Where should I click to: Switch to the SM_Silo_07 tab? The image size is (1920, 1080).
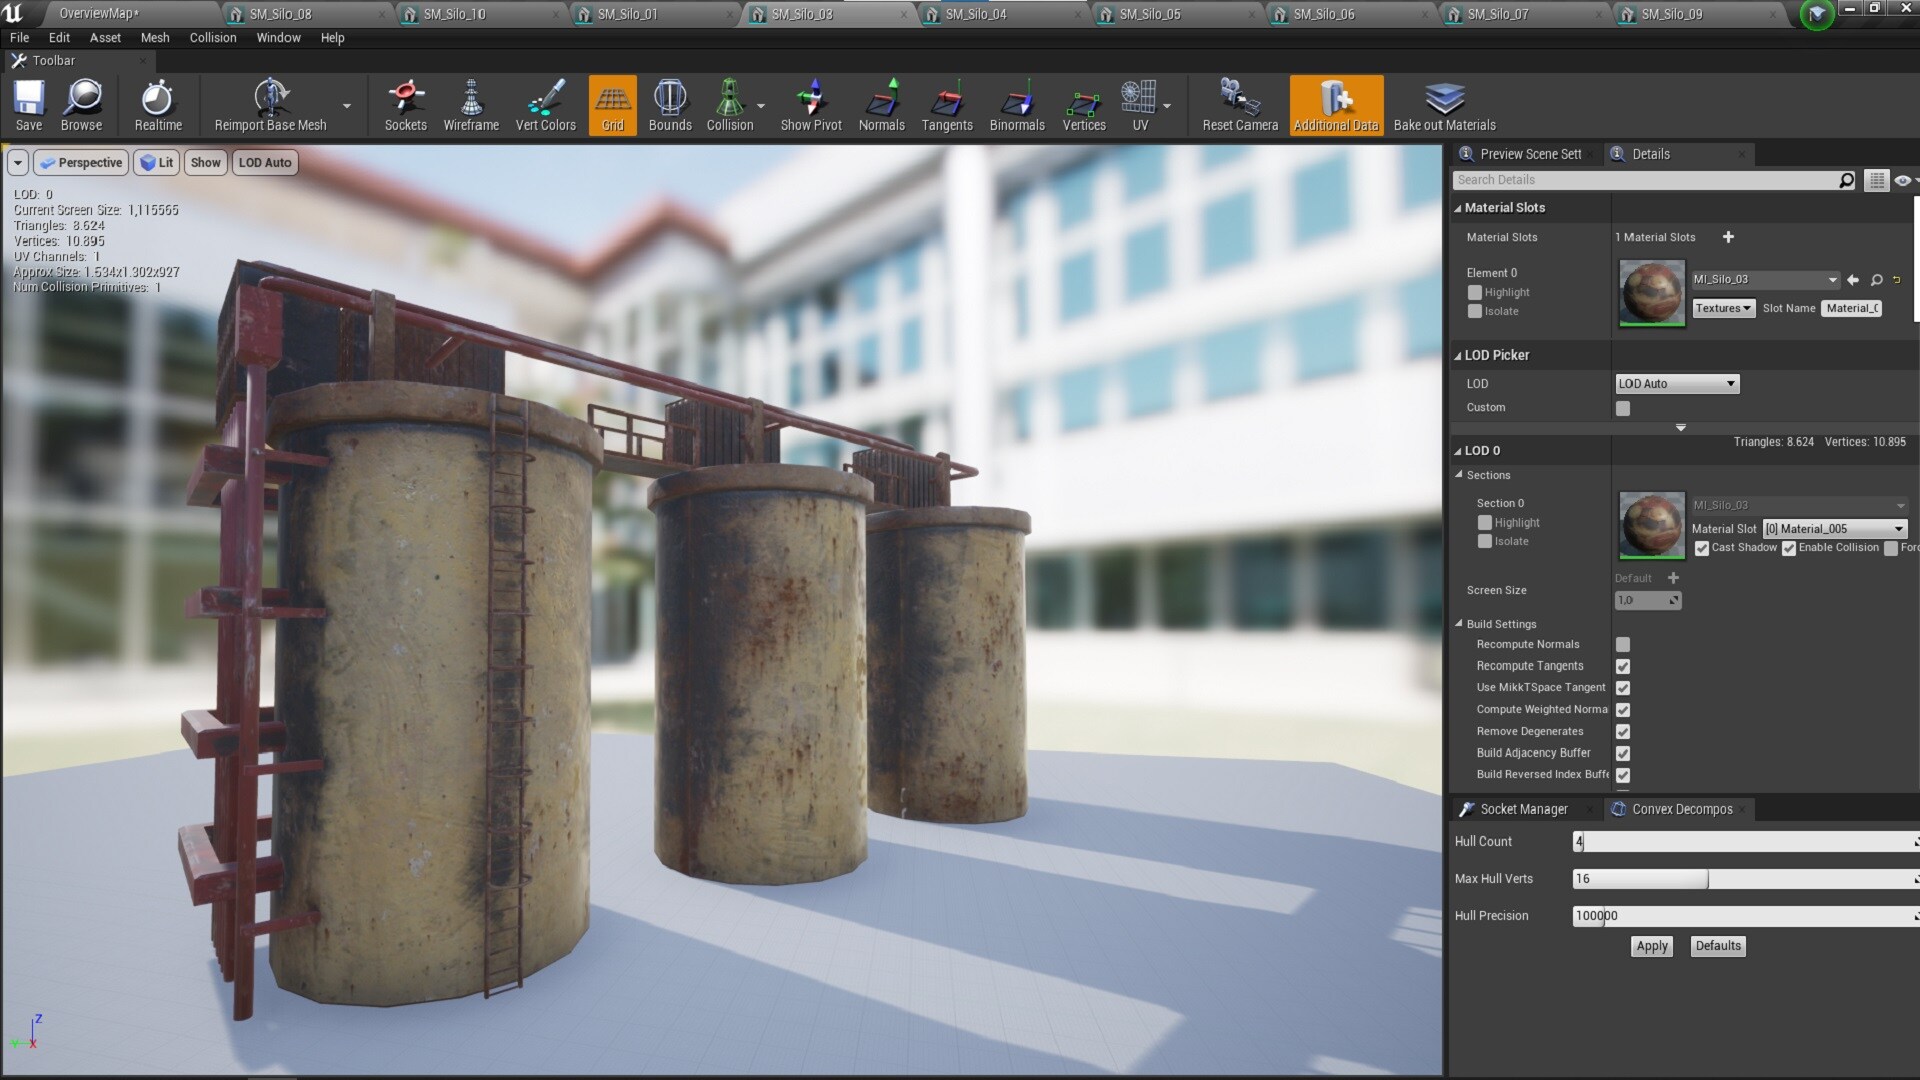point(1497,14)
